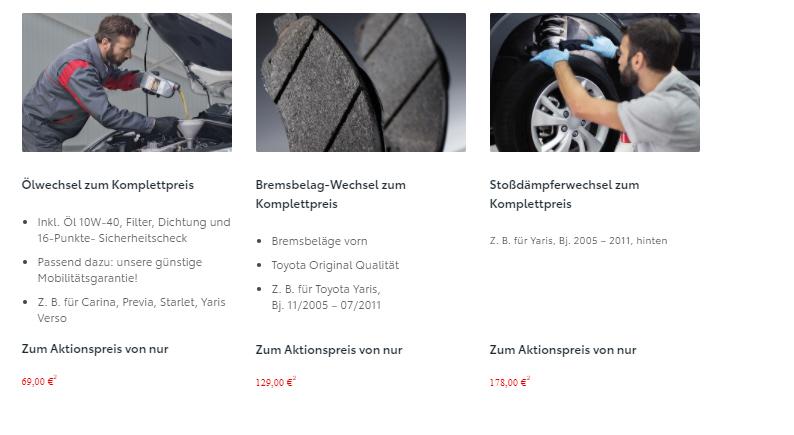Select the 129,00 € price
This screenshot has height=435, width=794.
point(274,383)
